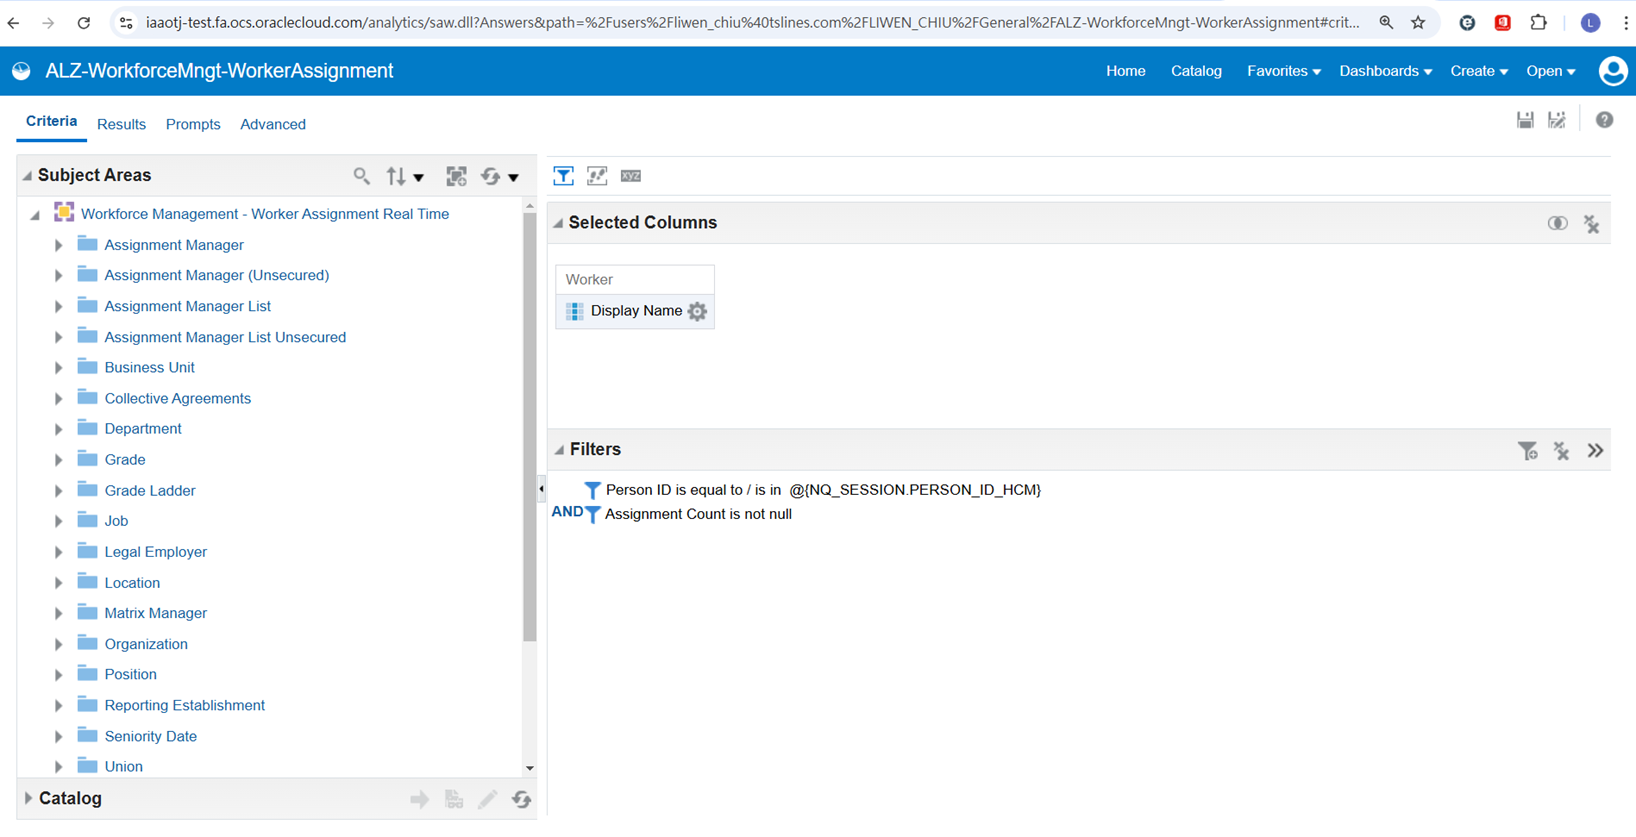This screenshot has width=1636, height=837.
Task: Click the combine results set operations icon
Action: [1557, 223]
